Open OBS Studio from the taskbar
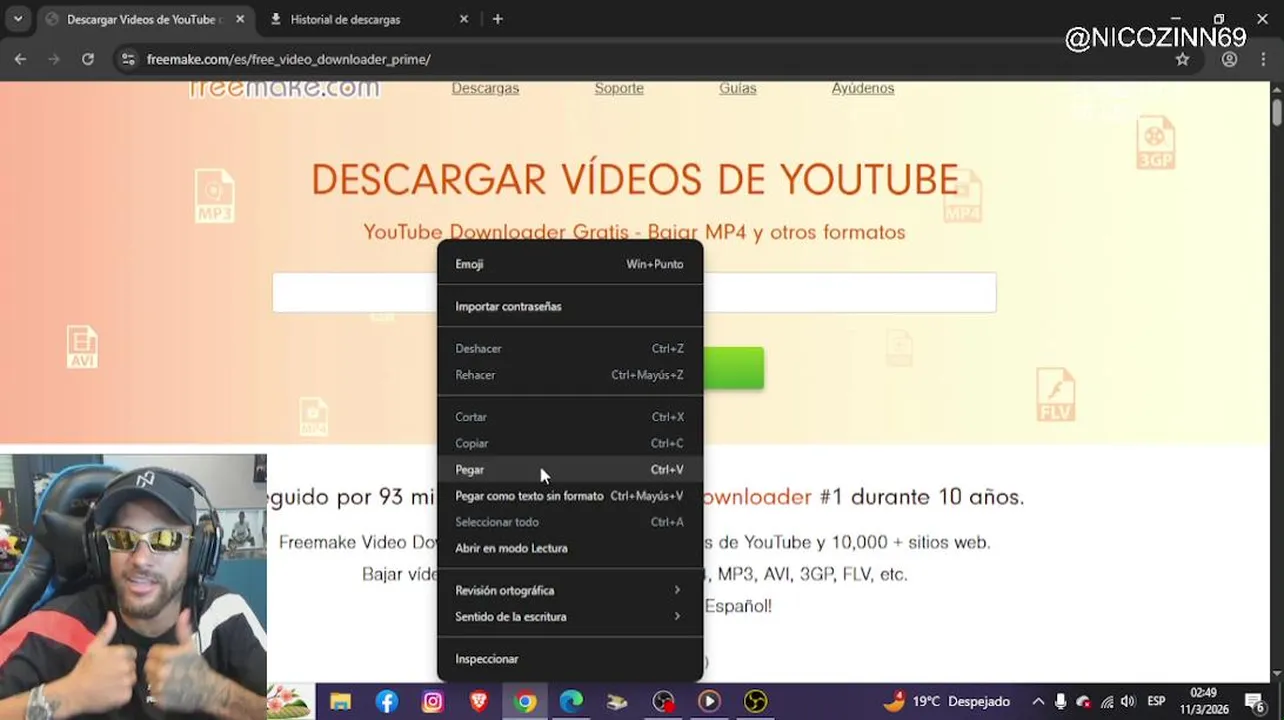Image resolution: width=1284 pixels, height=720 pixels. (x=755, y=702)
